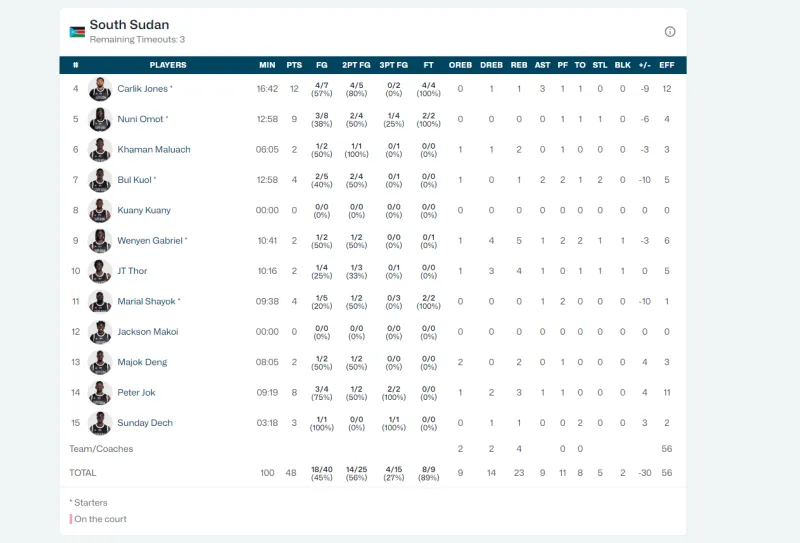
Task: Sort table by PTS column header
Action: click(294, 65)
